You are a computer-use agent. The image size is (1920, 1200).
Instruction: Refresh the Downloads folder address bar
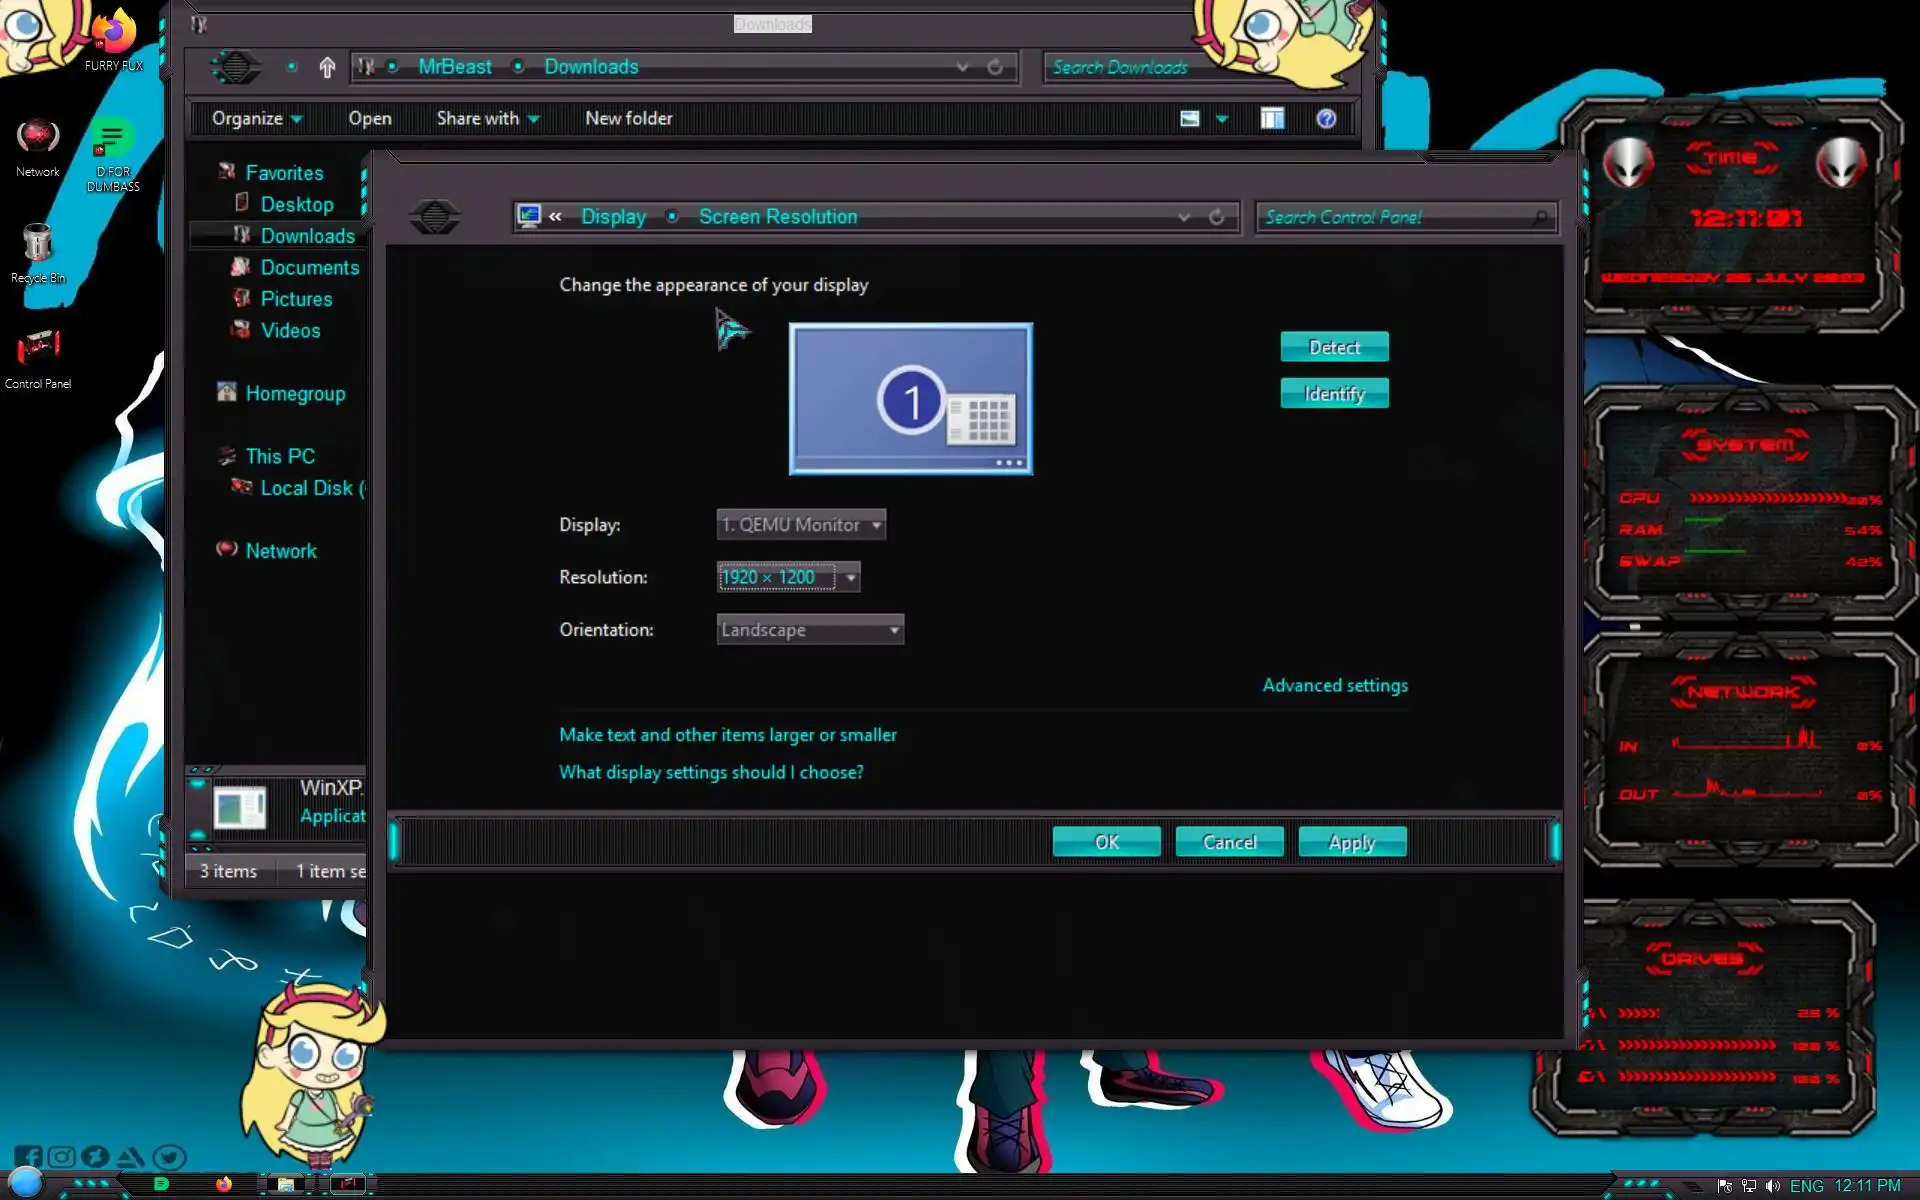995,67
